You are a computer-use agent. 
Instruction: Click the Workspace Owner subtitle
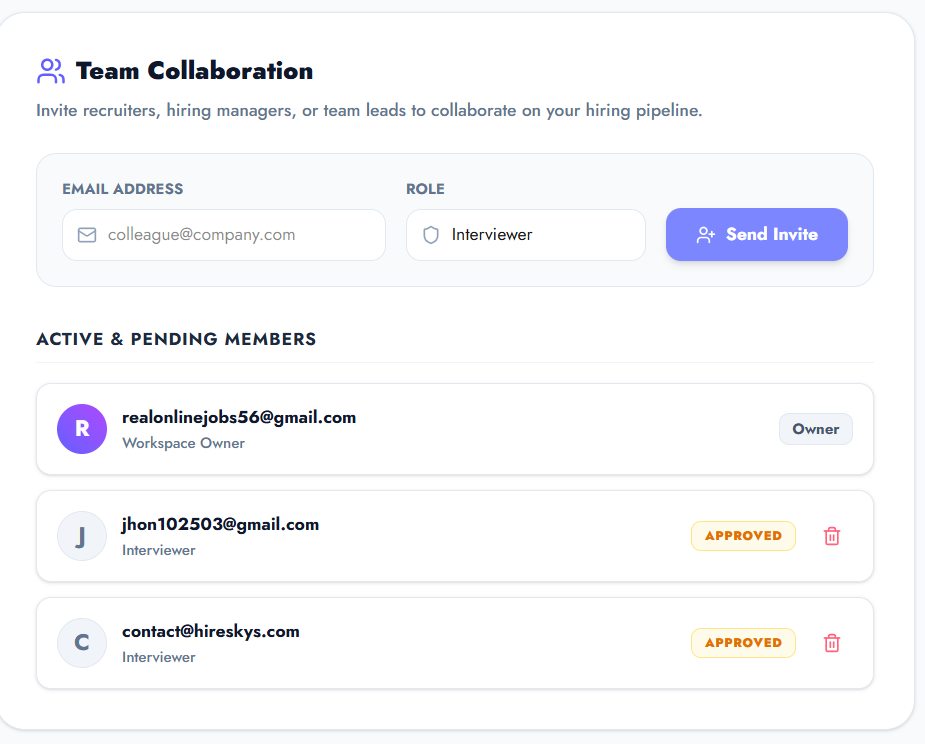pos(183,443)
